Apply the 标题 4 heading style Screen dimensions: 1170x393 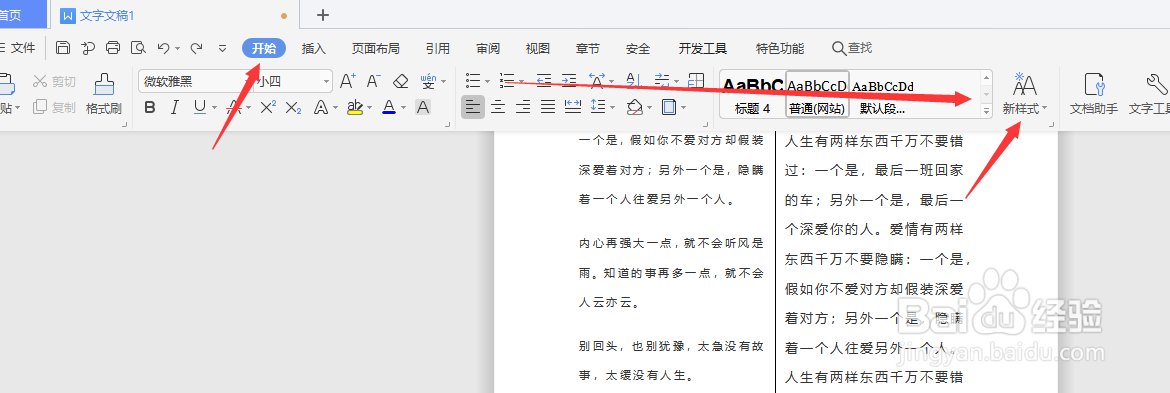pos(752,95)
